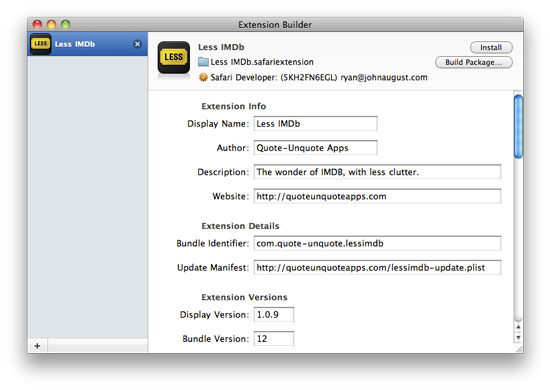Click the folder icon beside Less IMDb.safariextension
Screen dimensions: 550x390
click(x=203, y=62)
